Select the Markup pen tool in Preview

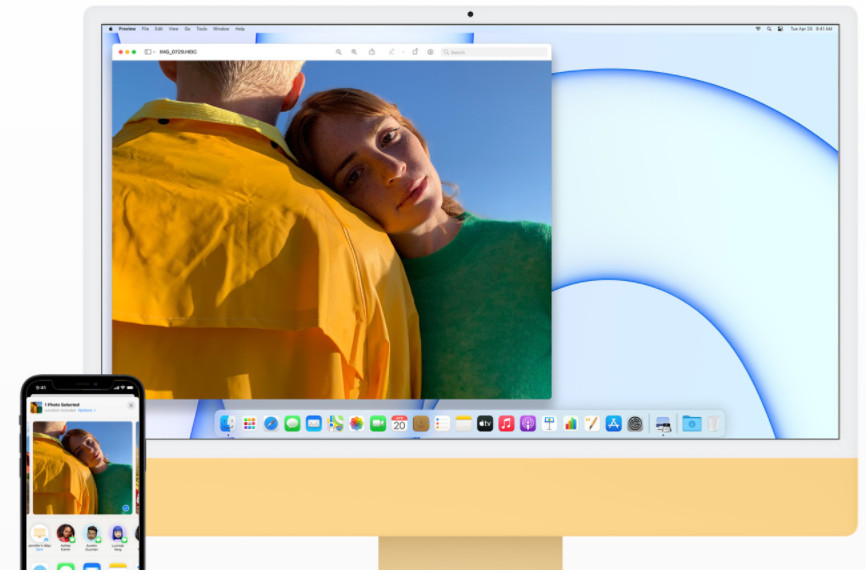point(390,52)
